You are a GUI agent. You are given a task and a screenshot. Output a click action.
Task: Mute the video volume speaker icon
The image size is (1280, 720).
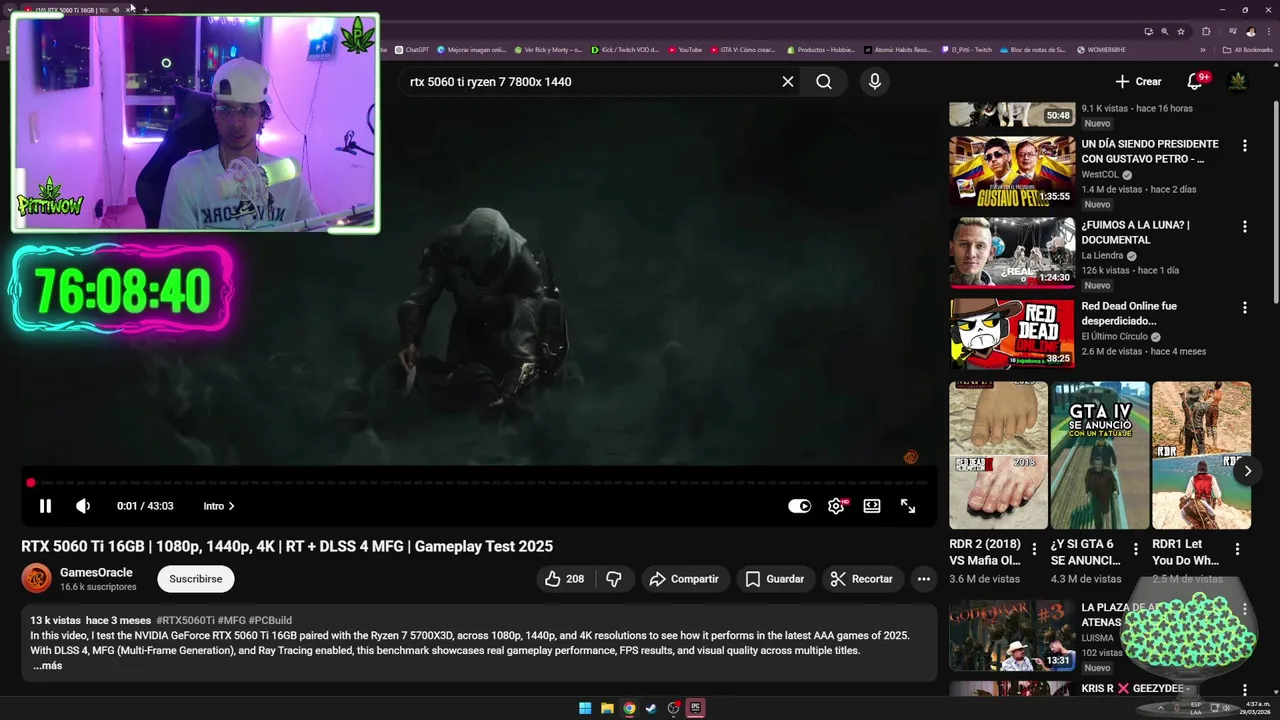83,506
